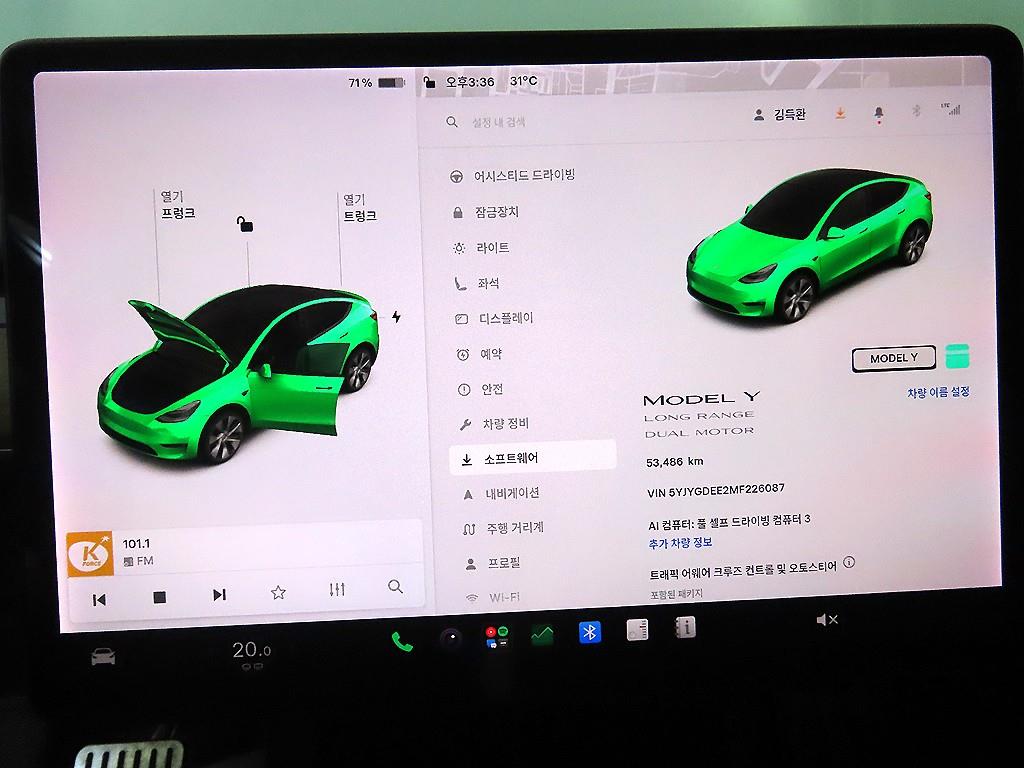Open 예약 settings
This screenshot has width=1024, height=768.
point(479,354)
